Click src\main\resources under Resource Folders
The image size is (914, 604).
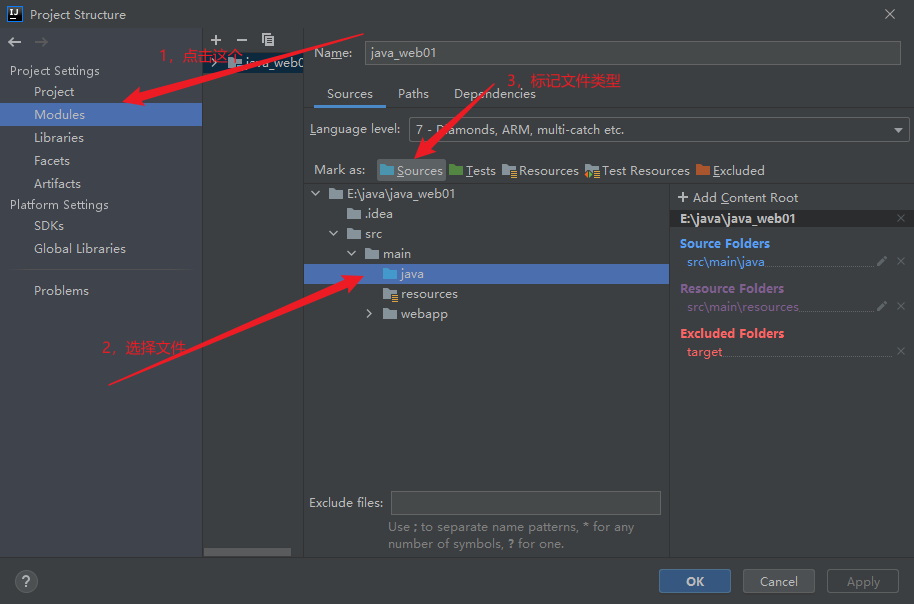pos(743,307)
